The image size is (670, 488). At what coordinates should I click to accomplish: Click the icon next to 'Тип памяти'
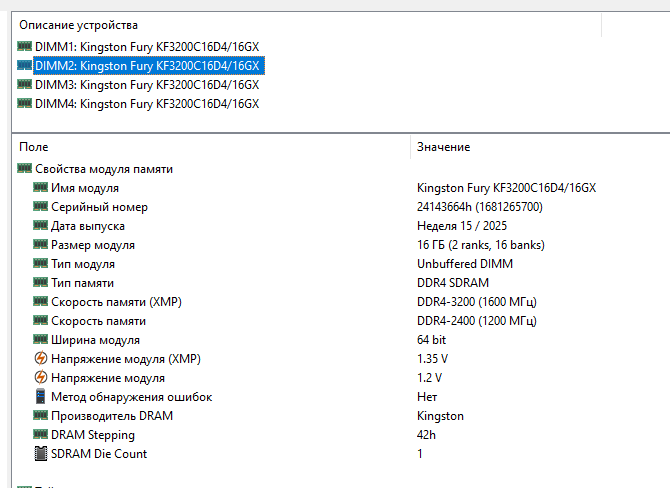tap(41, 282)
